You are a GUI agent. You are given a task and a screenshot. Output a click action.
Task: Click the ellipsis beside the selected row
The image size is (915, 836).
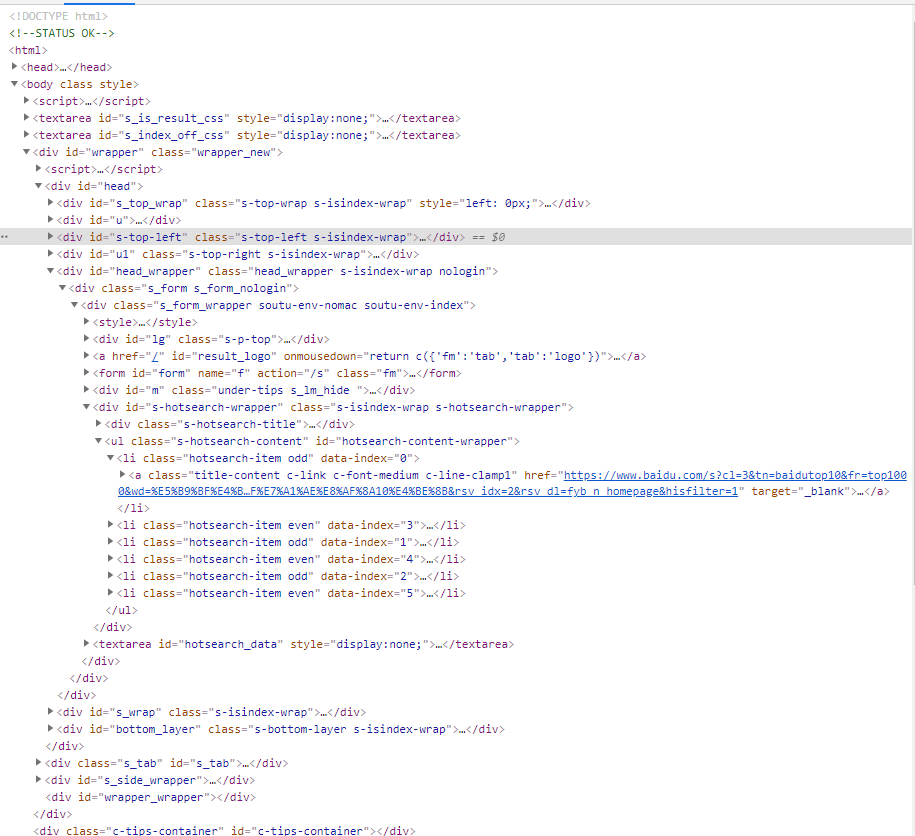click(x=5, y=237)
